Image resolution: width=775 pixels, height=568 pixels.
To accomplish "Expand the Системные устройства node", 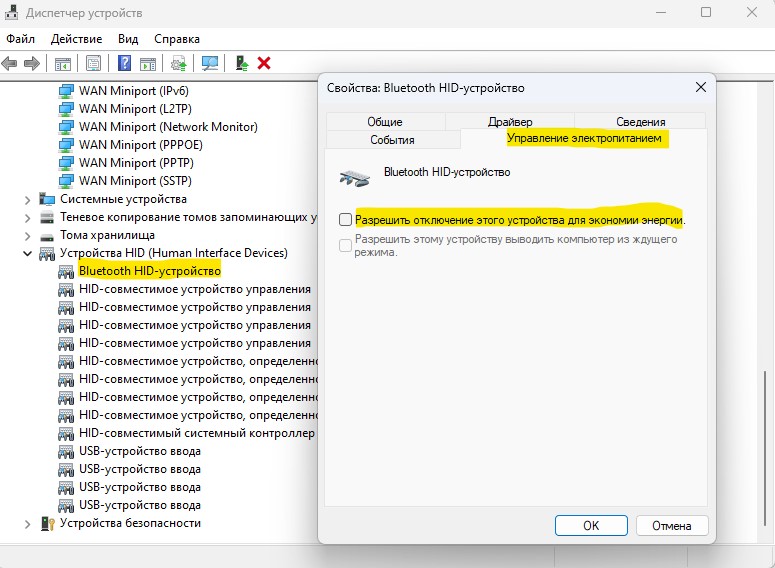I will pos(27,200).
